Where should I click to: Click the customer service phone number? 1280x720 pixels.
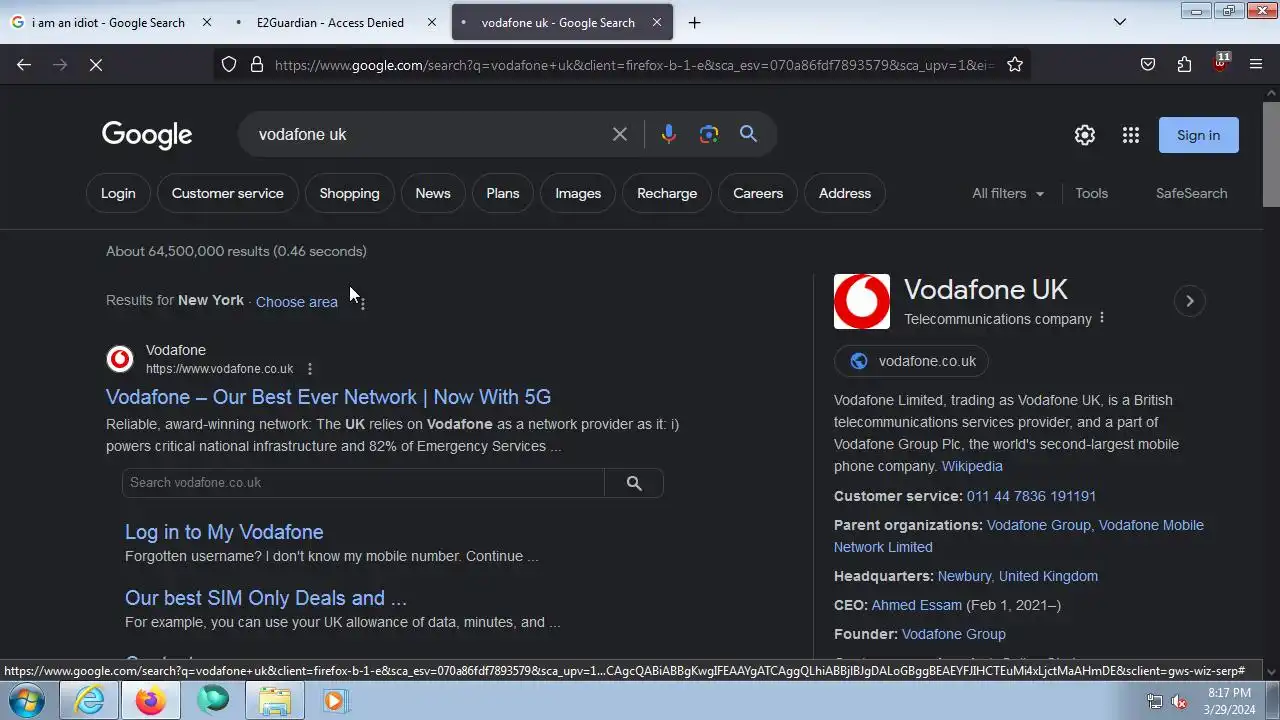coord(1031,496)
